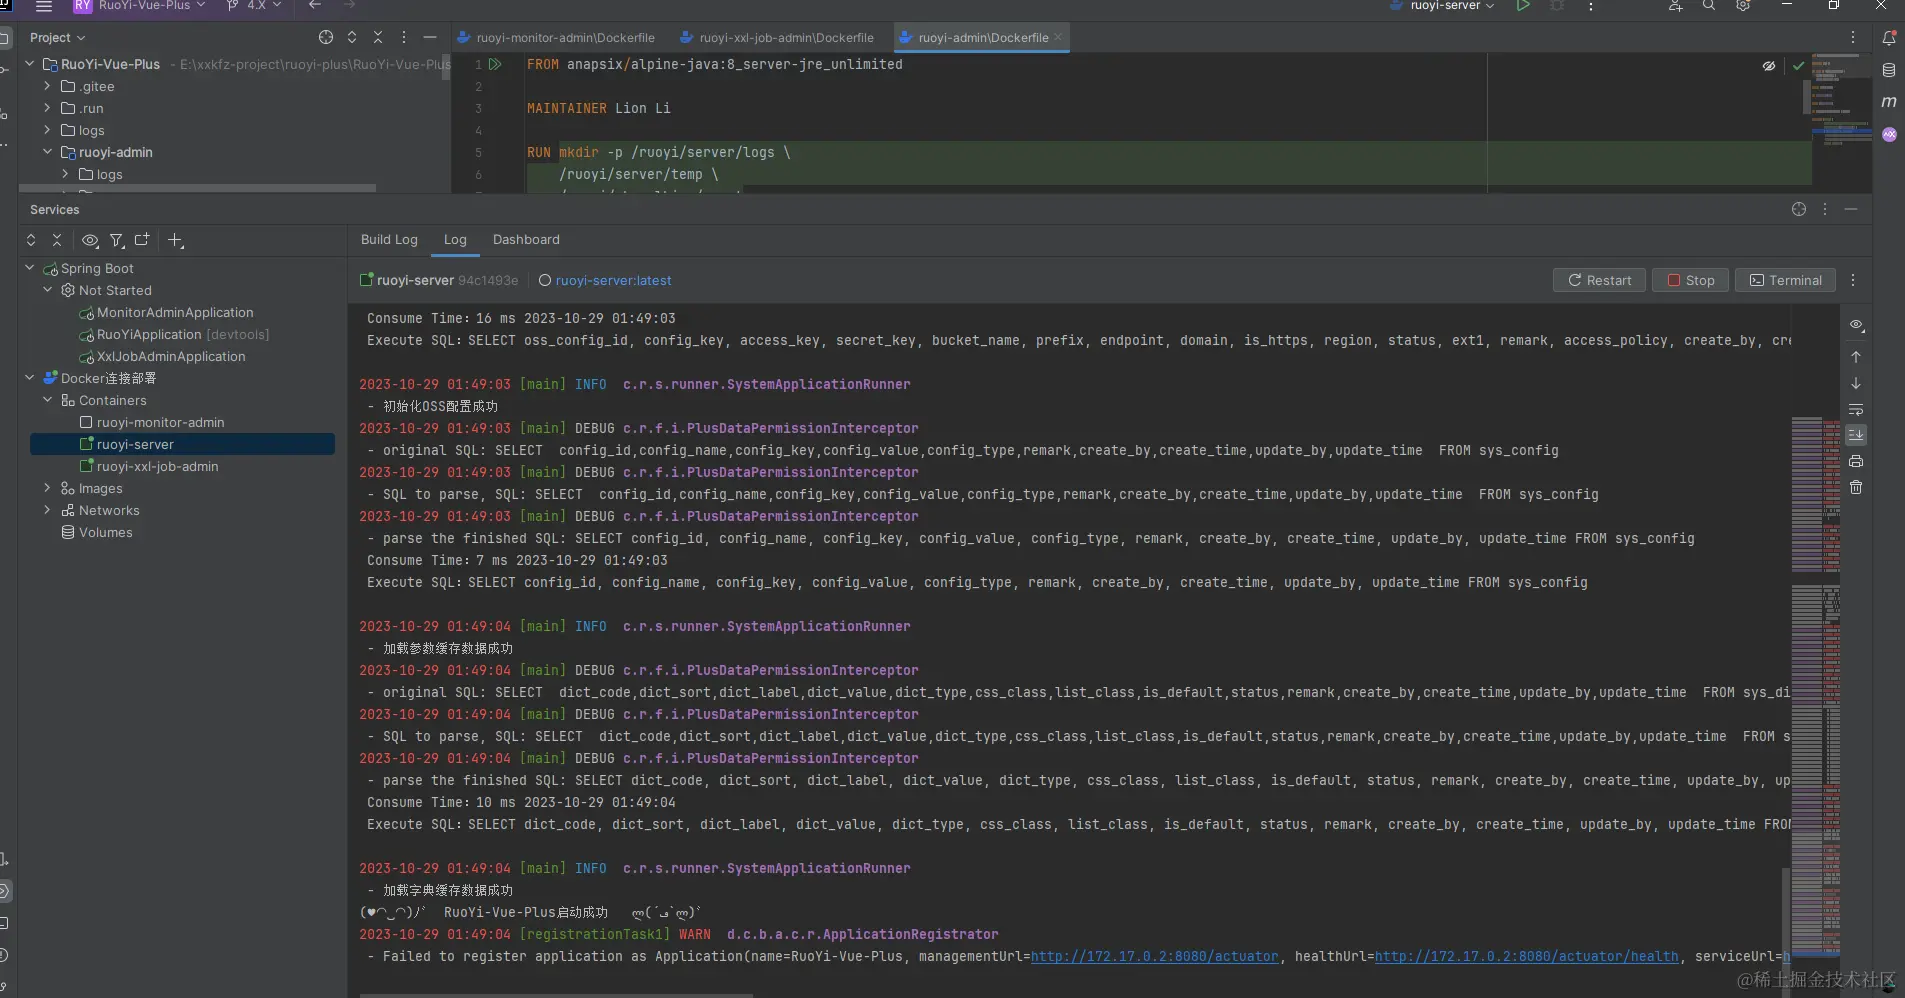Select the Volumes node
This screenshot has height=998, width=1905.
pyautogui.click(x=97, y=532)
